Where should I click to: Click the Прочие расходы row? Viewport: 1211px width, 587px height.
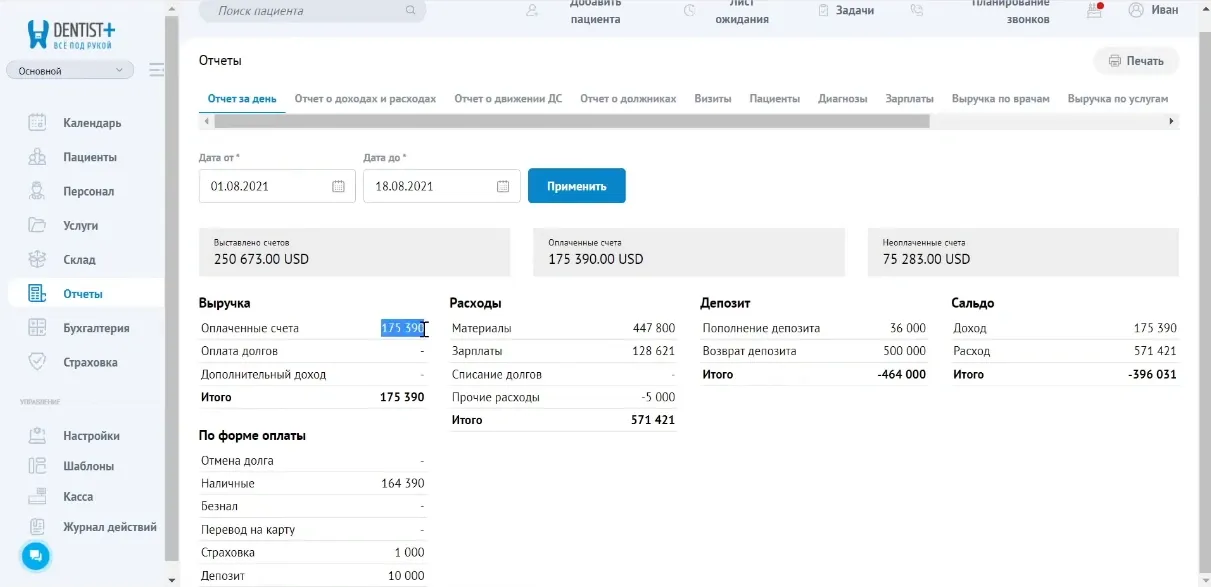point(563,397)
